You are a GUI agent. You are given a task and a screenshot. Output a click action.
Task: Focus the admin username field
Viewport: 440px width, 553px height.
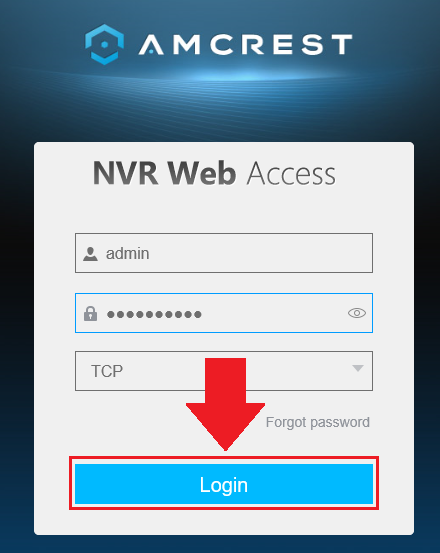click(224, 253)
